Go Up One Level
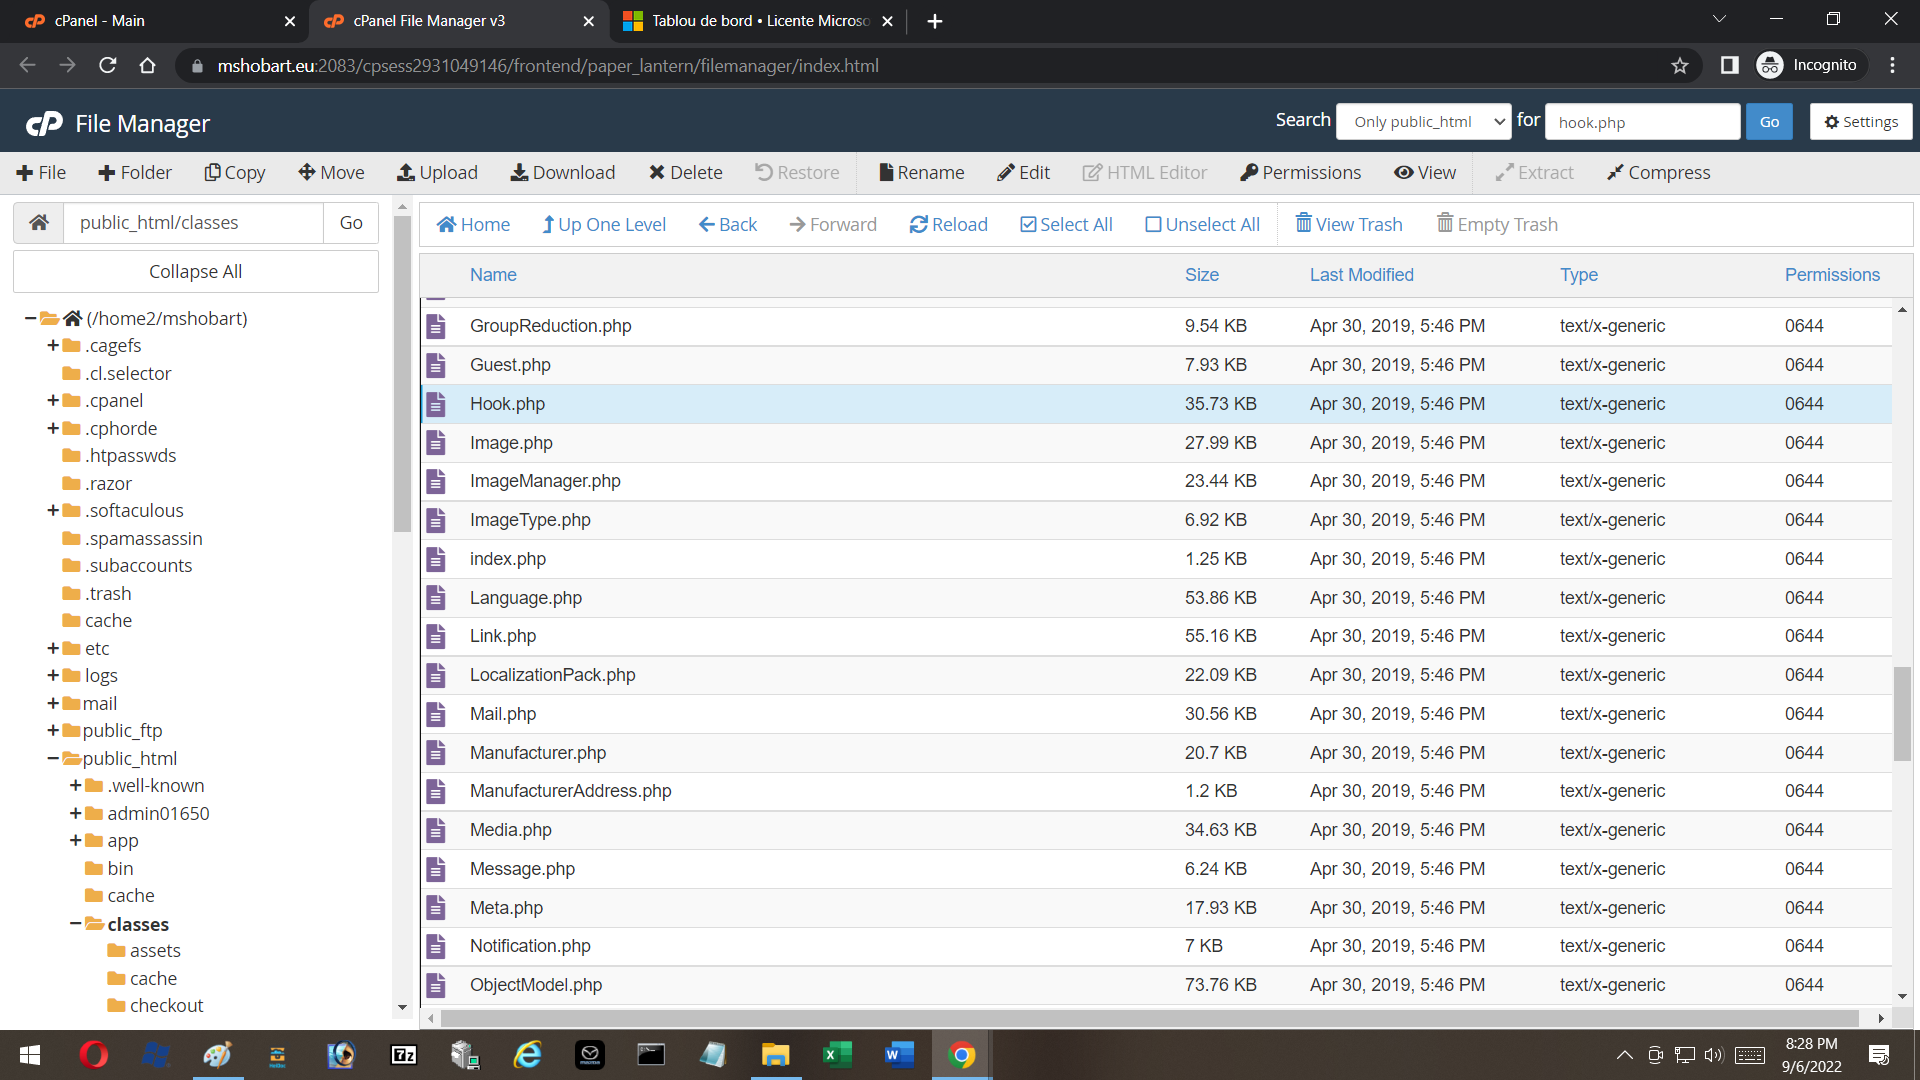 point(604,224)
